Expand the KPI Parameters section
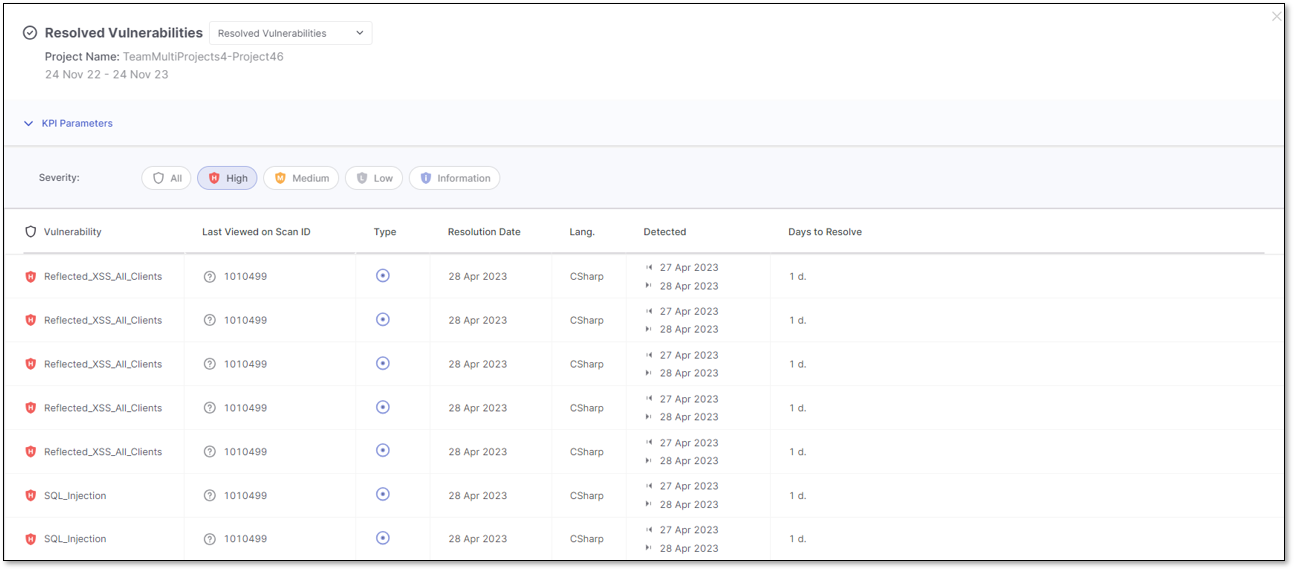 (68, 124)
